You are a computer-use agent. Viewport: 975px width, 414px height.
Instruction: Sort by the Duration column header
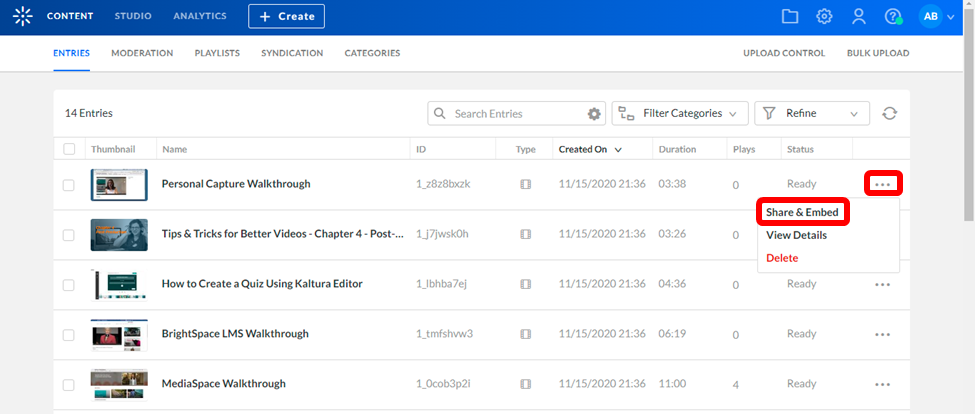677,149
